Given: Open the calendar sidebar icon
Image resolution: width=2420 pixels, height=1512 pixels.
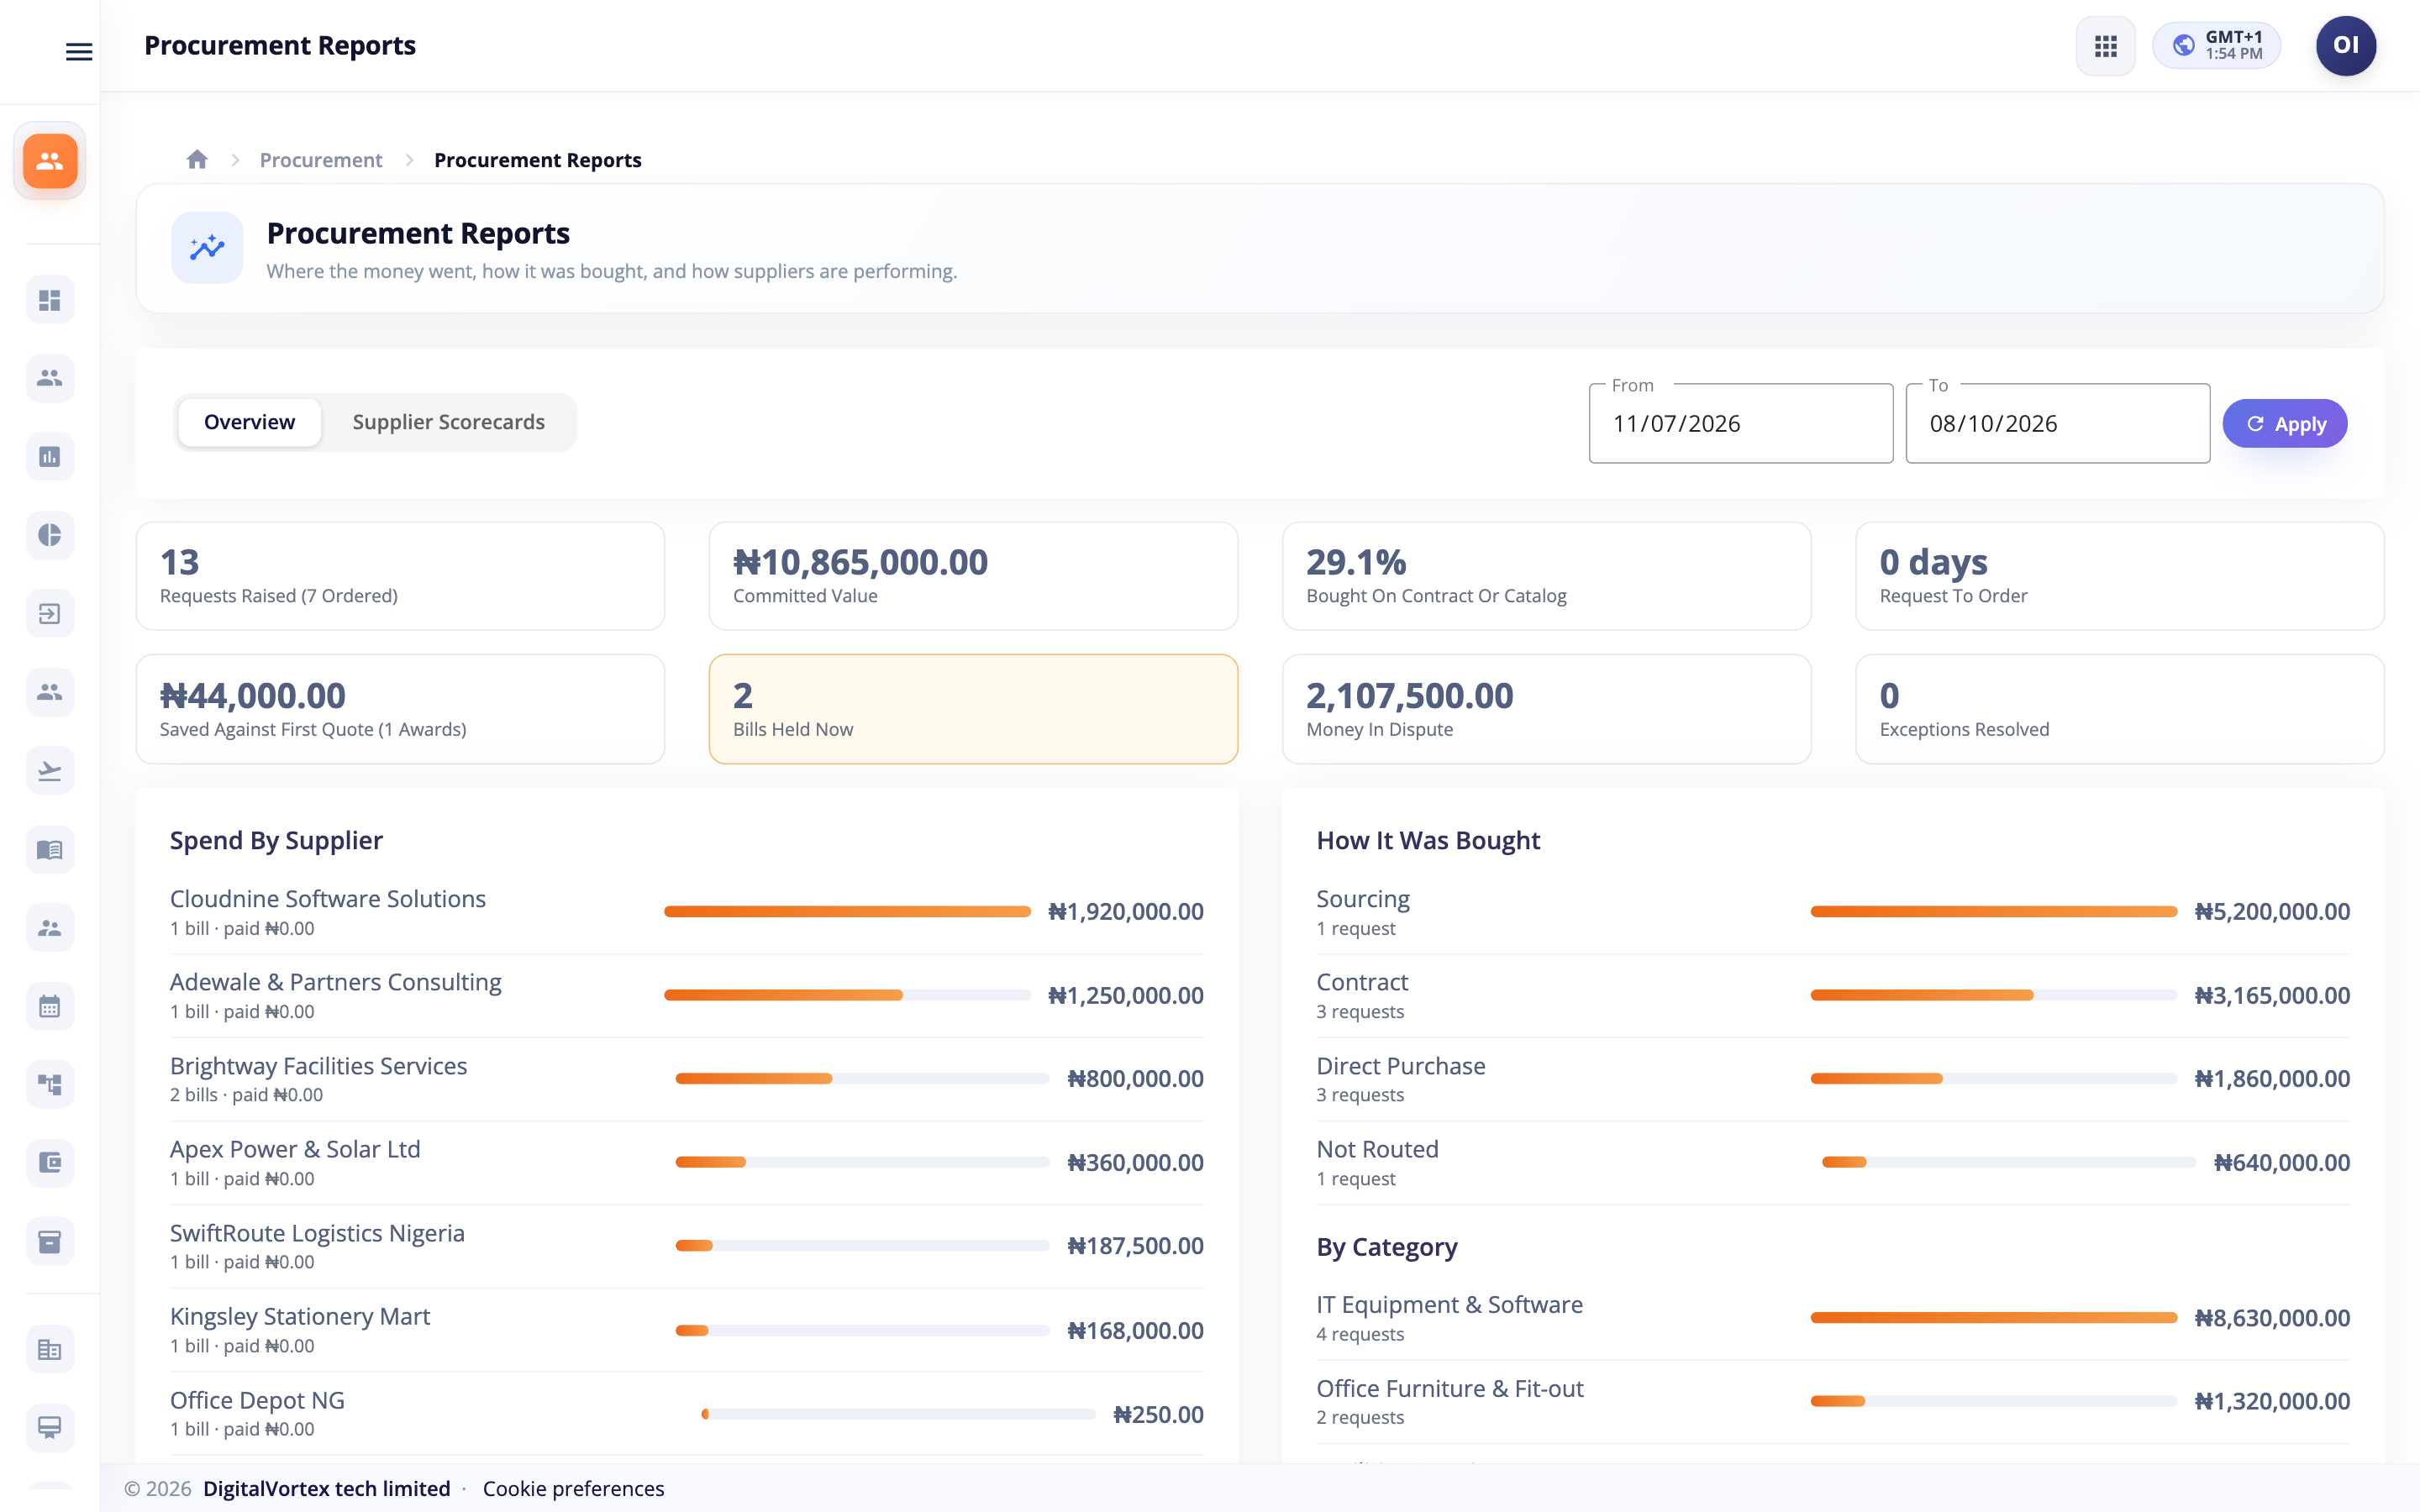Looking at the screenshot, I should pyautogui.click(x=50, y=1007).
